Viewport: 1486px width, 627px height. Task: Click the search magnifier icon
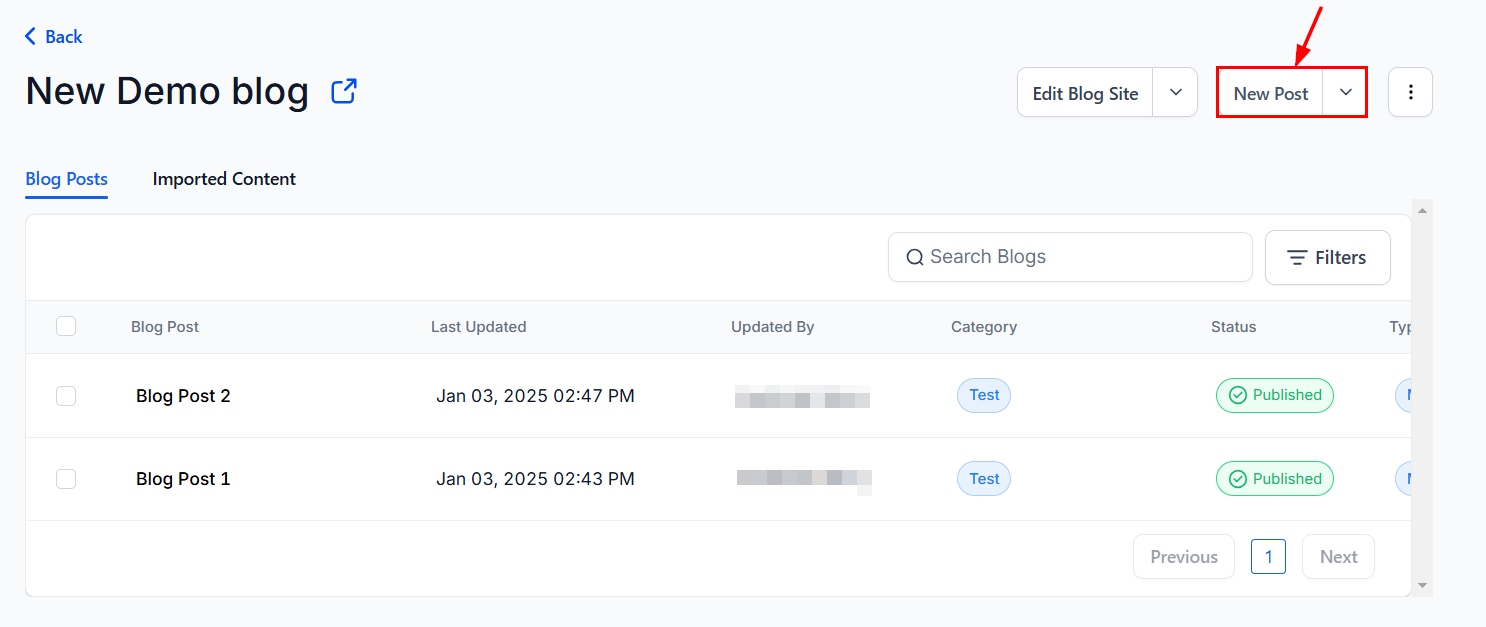(914, 257)
